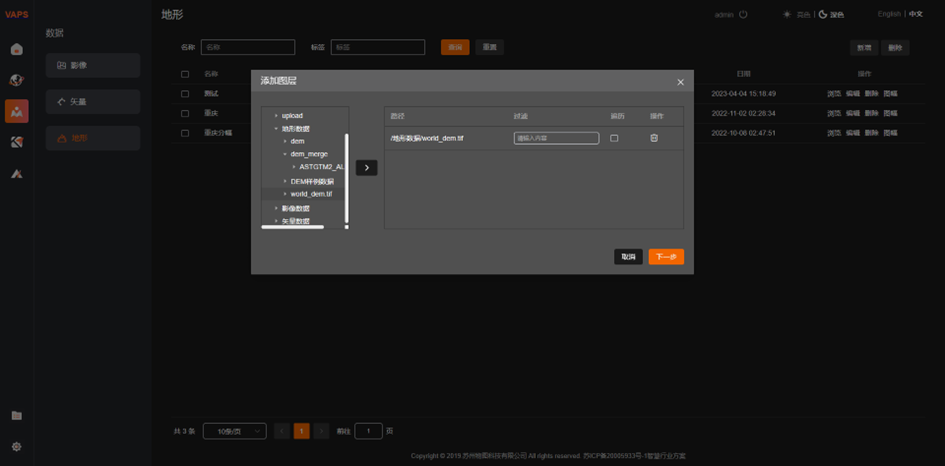Viewport: 945px width, 466px height.
Task: Click the orange 下一步 next button
Action: coord(666,257)
